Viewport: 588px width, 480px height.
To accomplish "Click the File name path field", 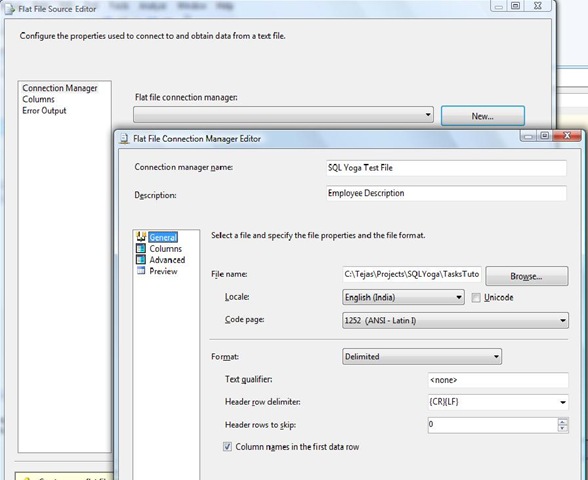I will tap(412, 274).
